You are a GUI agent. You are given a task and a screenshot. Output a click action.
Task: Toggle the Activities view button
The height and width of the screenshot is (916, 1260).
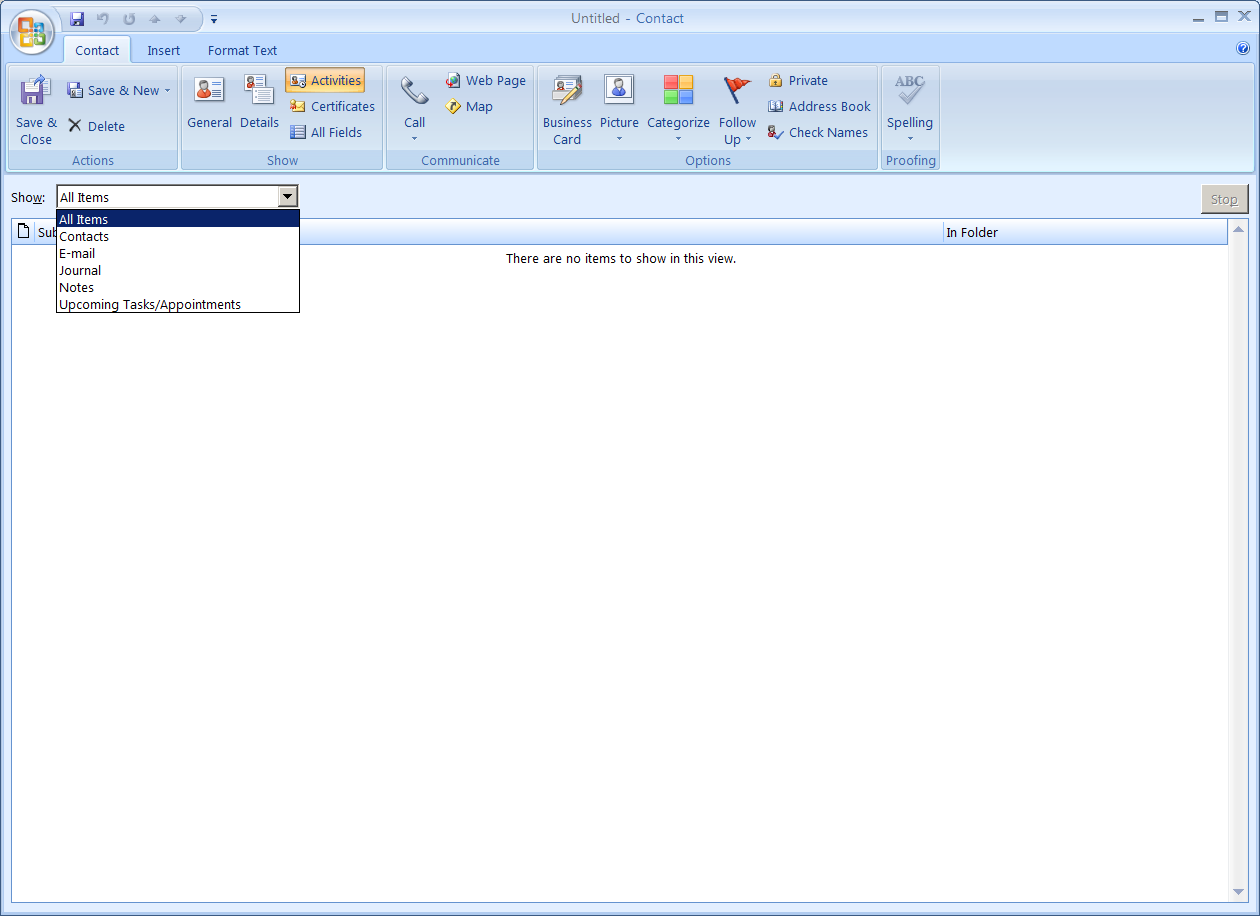click(x=325, y=80)
